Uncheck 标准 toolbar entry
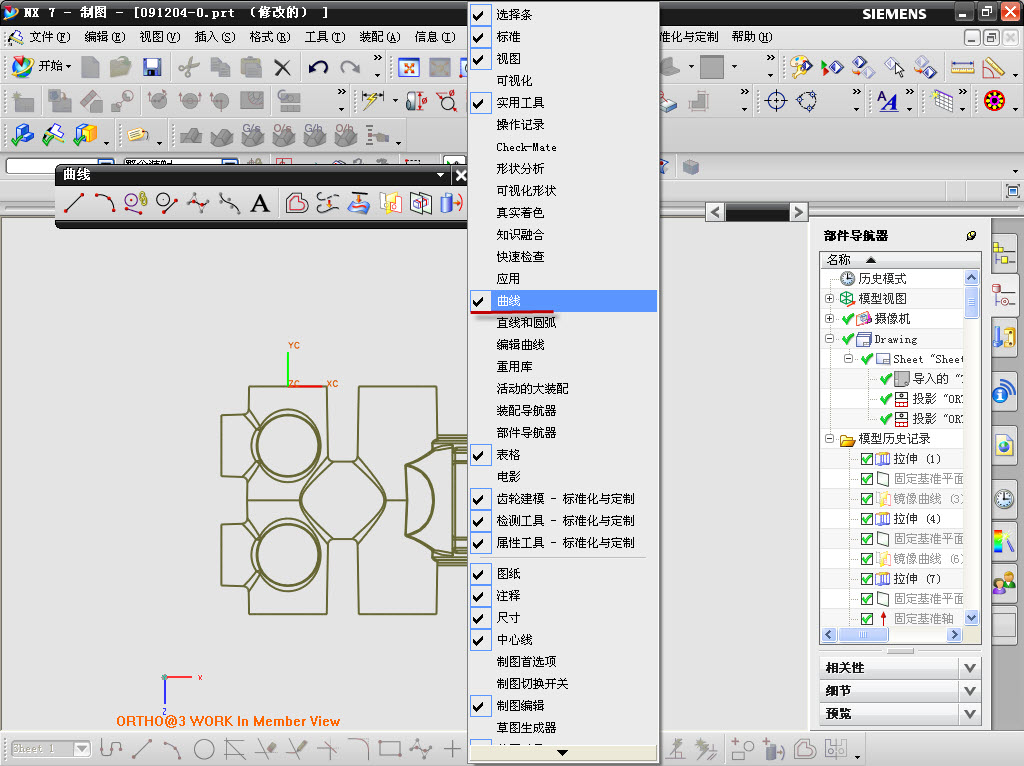 (x=563, y=37)
